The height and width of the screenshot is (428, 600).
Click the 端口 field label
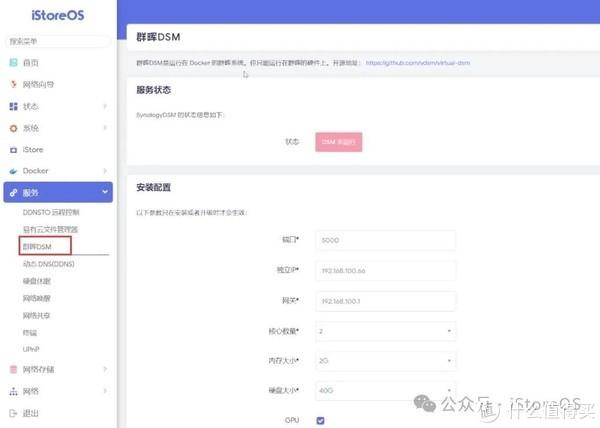coord(290,240)
